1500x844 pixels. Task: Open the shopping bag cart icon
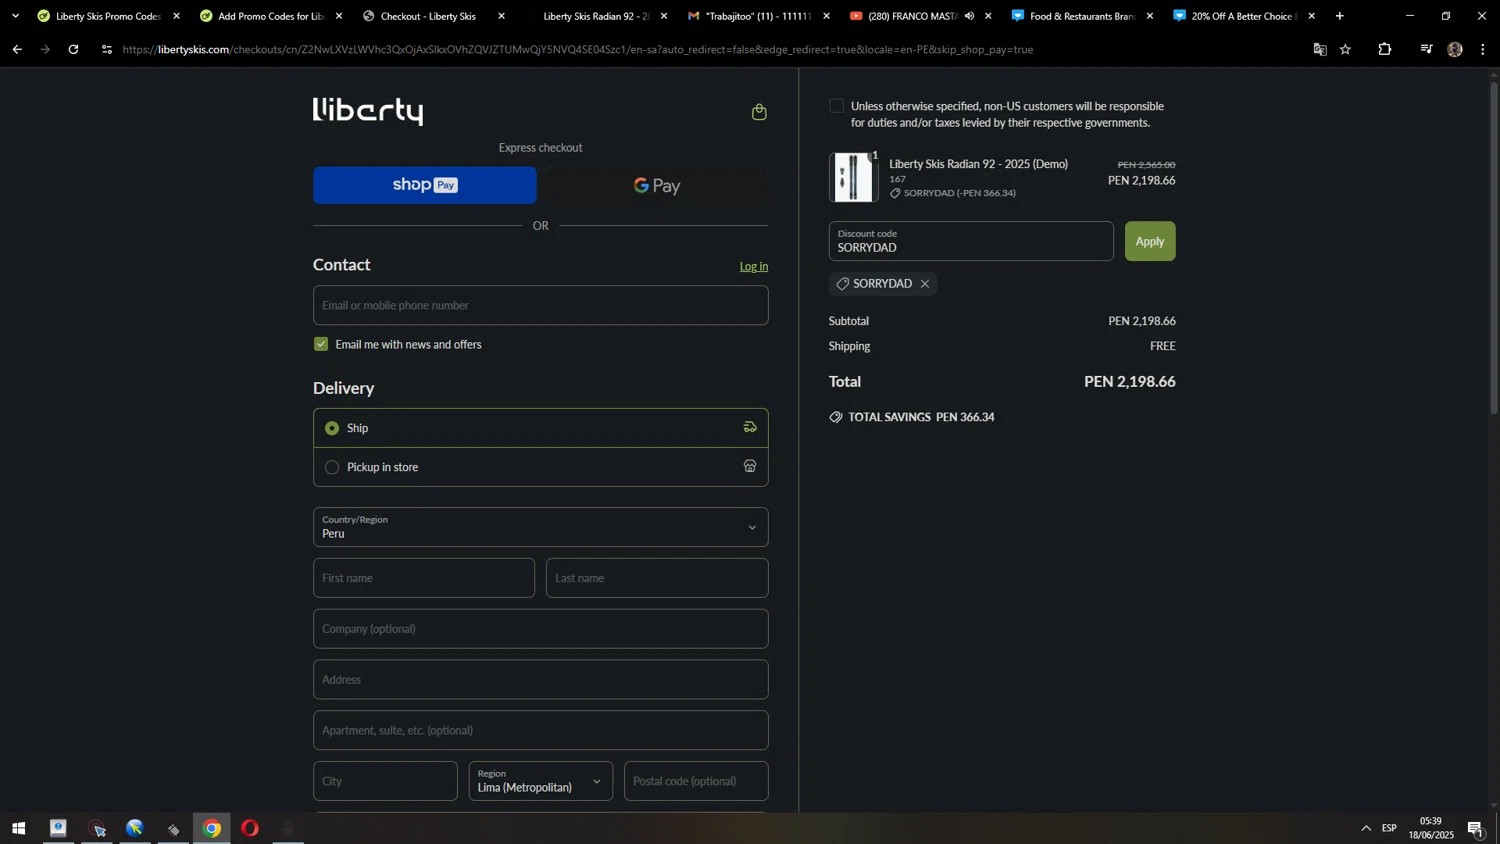[x=759, y=112]
